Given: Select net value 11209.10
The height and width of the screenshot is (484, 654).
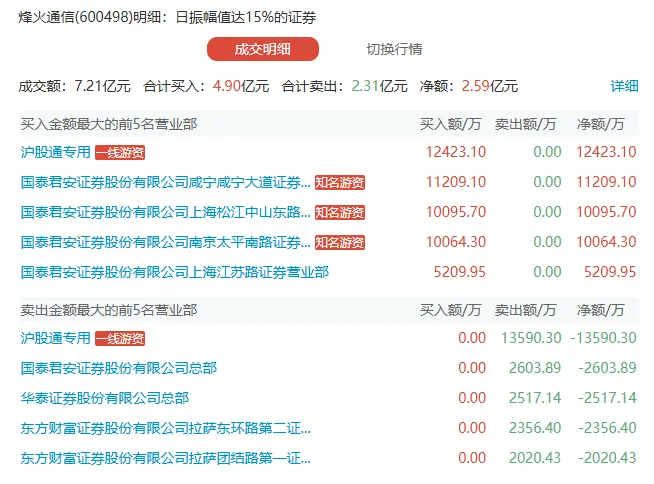Looking at the screenshot, I should (606, 182).
